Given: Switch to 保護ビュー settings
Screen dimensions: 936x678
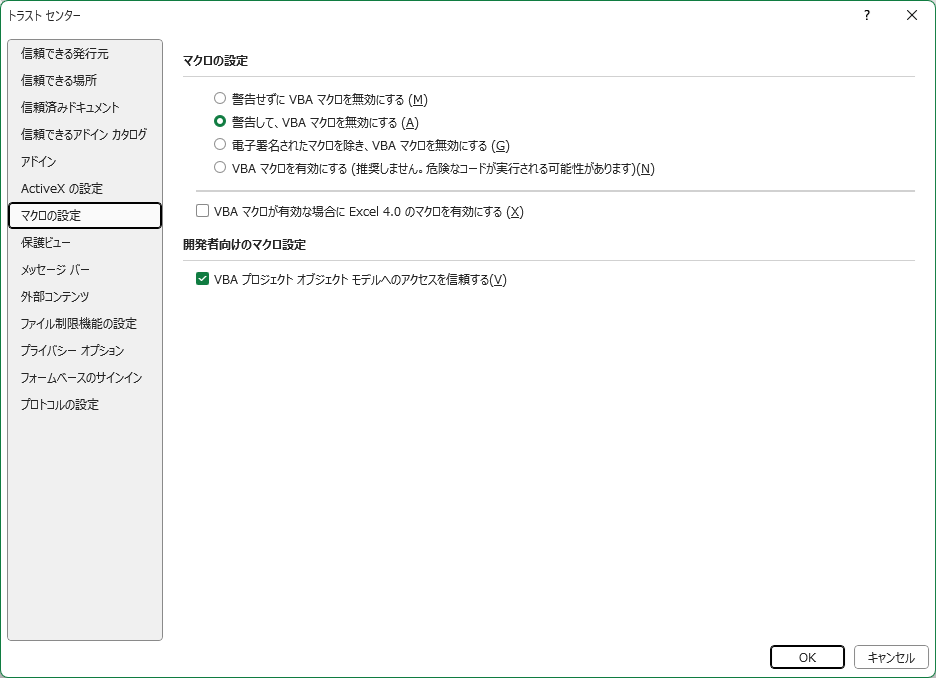Looking at the screenshot, I should pyautogui.click(x=46, y=242).
